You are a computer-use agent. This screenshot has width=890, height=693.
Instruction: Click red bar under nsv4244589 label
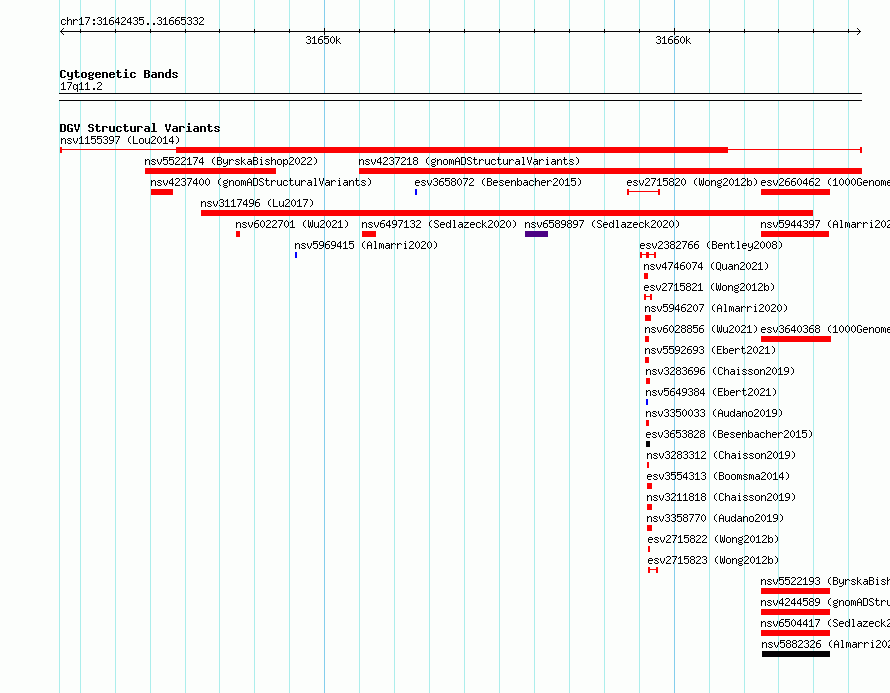(x=795, y=612)
